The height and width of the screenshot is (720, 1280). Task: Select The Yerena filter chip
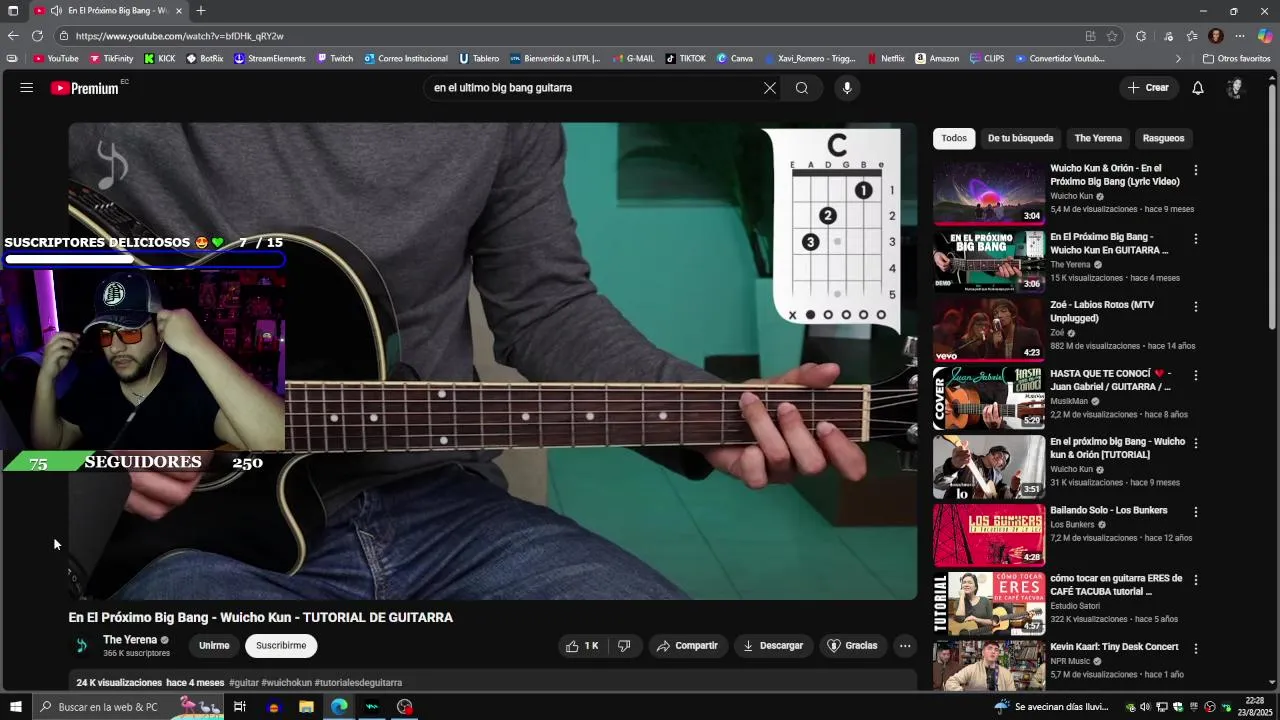click(1098, 138)
